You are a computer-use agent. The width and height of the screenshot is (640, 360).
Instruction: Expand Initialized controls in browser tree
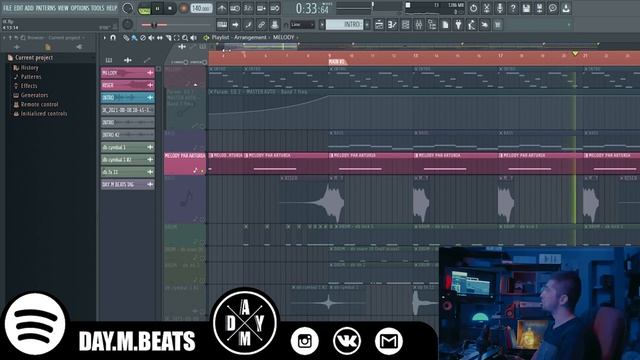click(44, 114)
